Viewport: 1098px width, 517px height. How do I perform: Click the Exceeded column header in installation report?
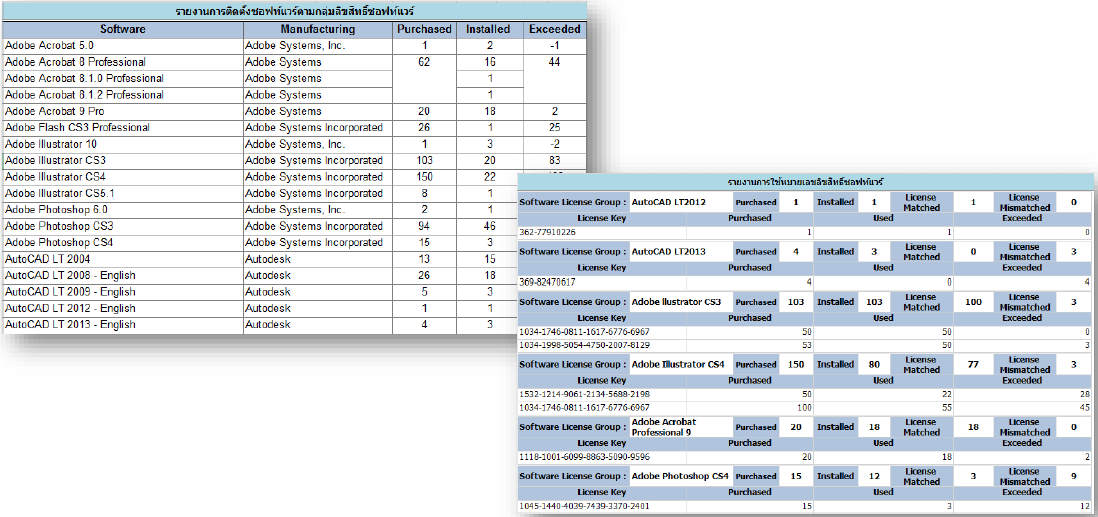coord(555,29)
